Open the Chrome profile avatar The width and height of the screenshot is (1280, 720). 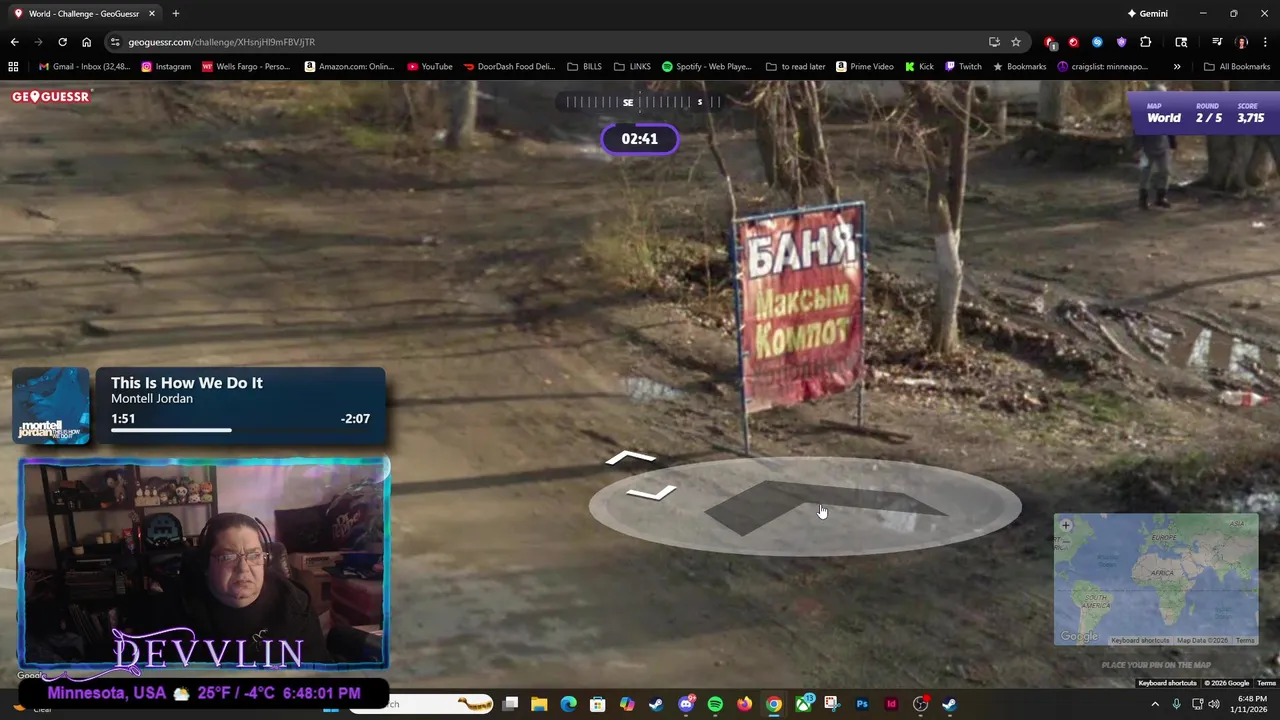click(1242, 42)
